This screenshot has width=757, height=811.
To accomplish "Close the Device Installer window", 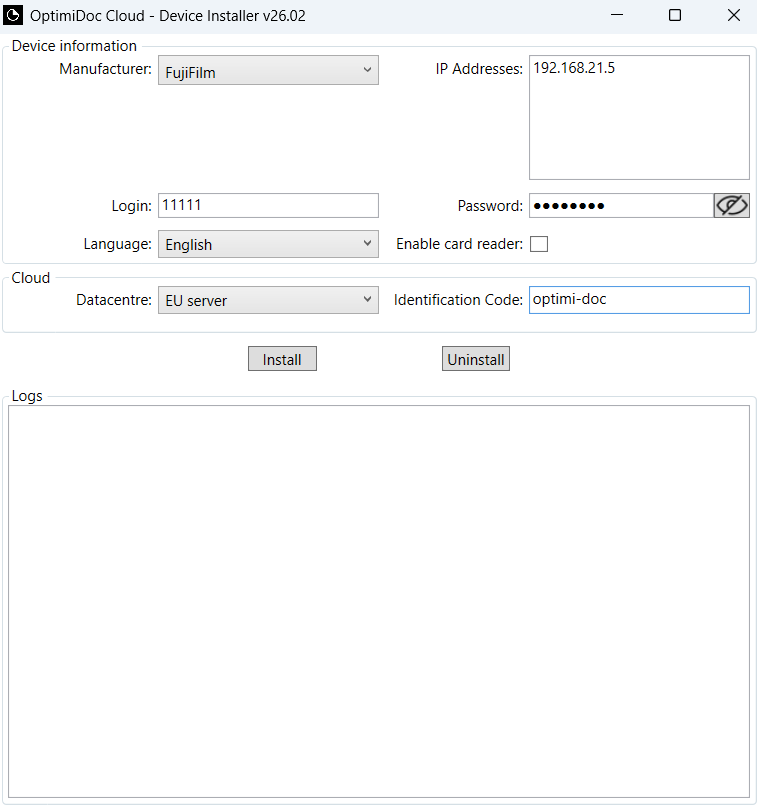I will pyautogui.click(x=733, y=15).
